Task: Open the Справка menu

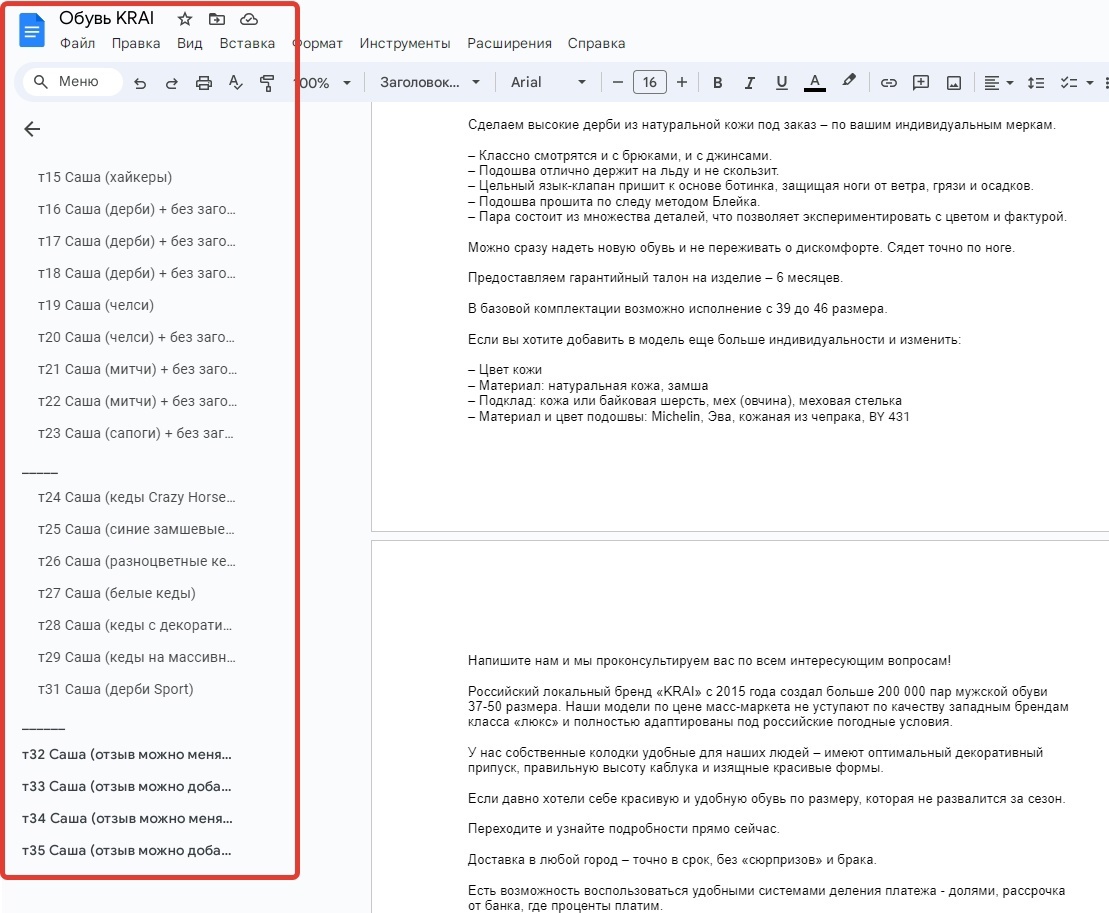Action: [596, 43]
